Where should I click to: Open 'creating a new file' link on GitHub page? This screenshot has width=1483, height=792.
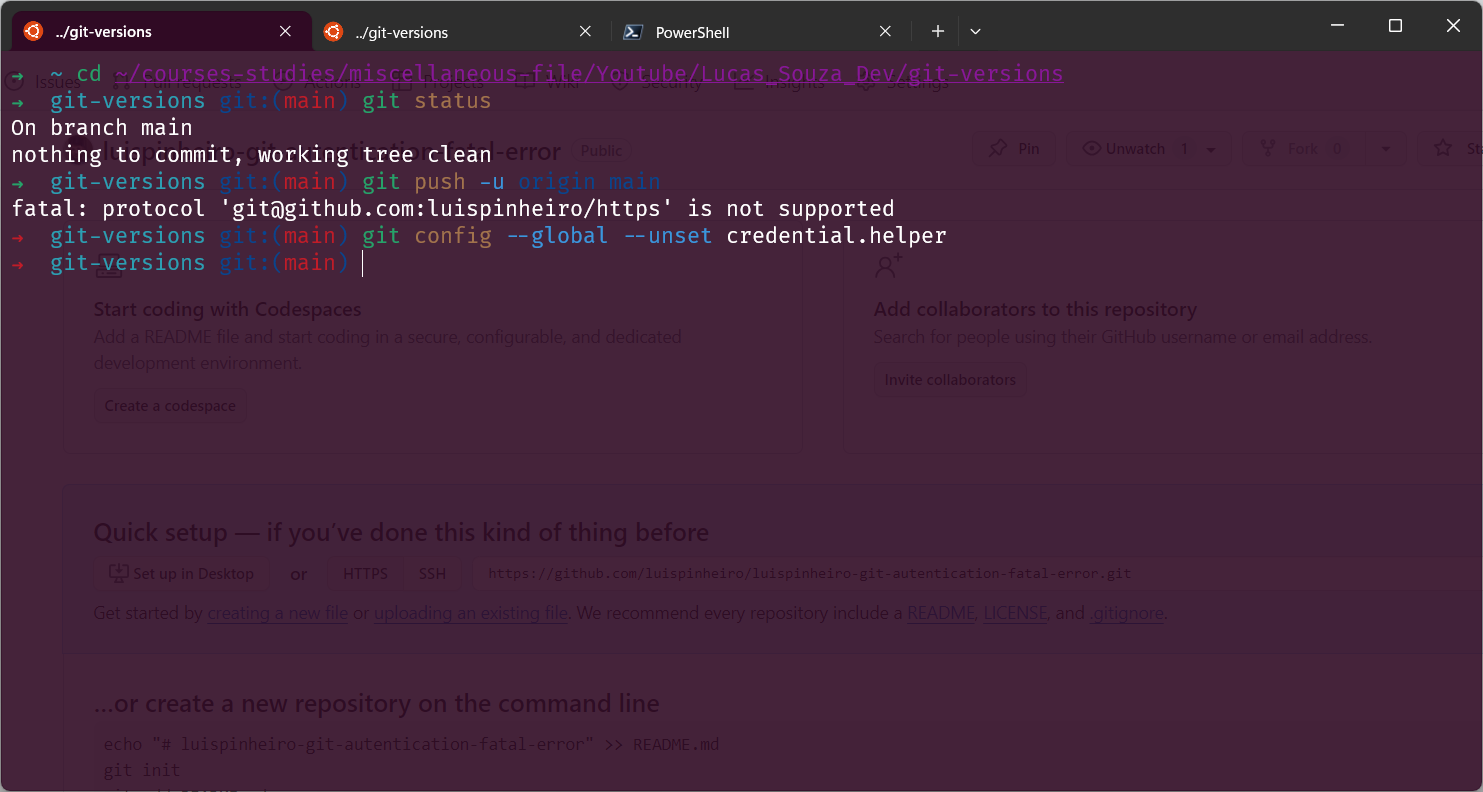278,613
